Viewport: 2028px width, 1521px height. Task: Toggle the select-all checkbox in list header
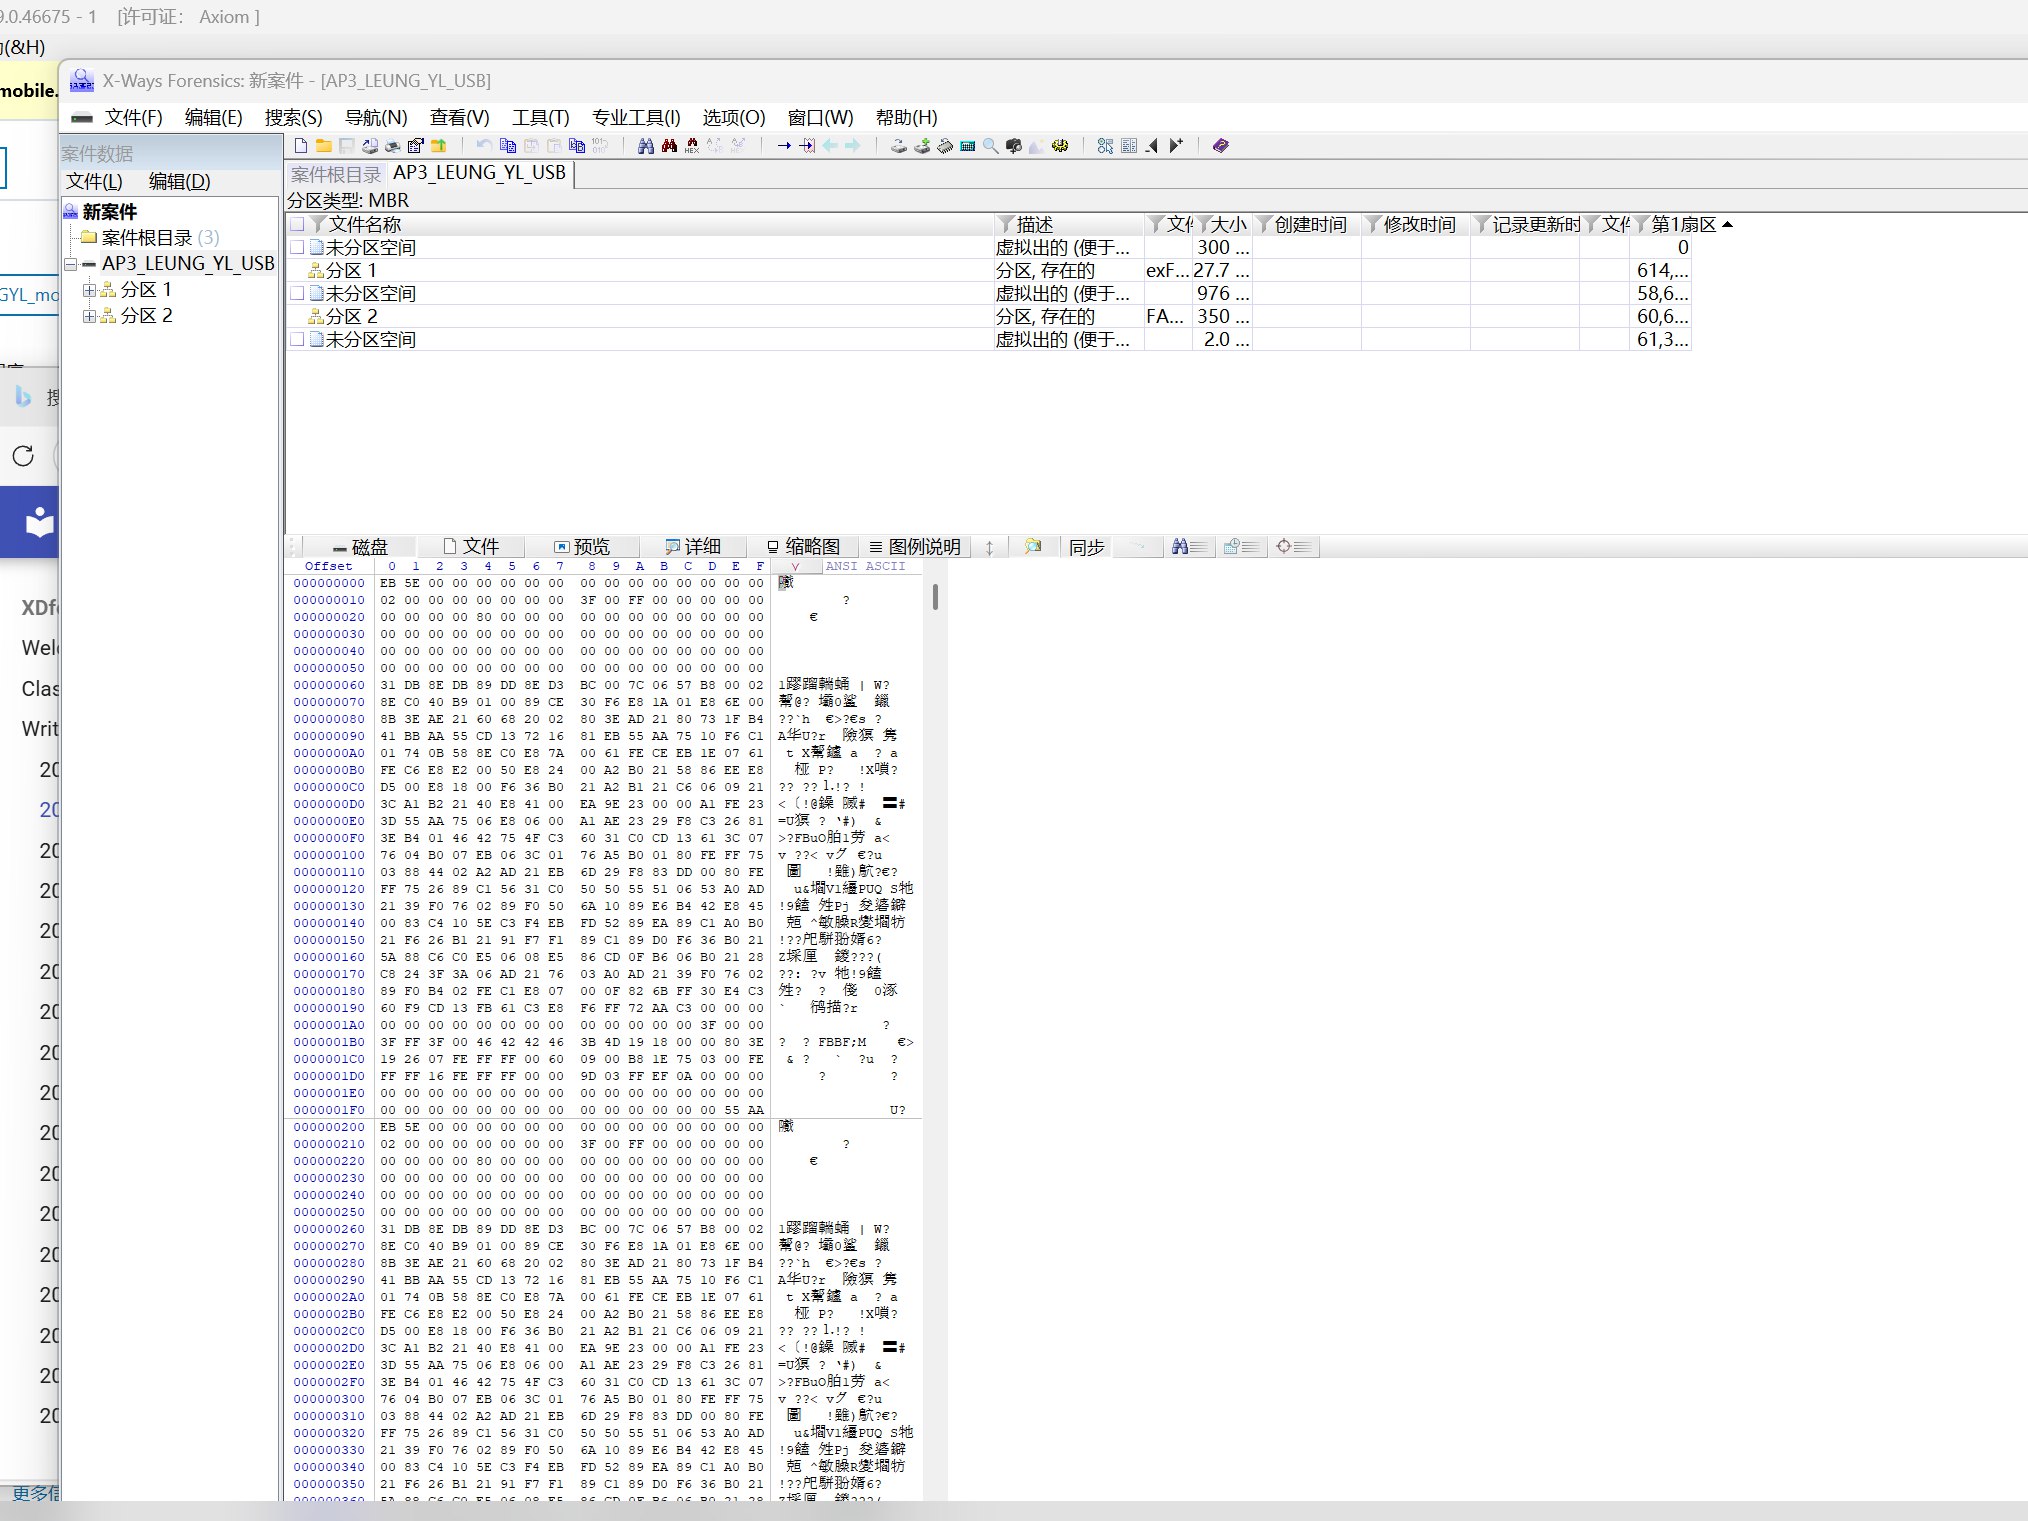297,224
